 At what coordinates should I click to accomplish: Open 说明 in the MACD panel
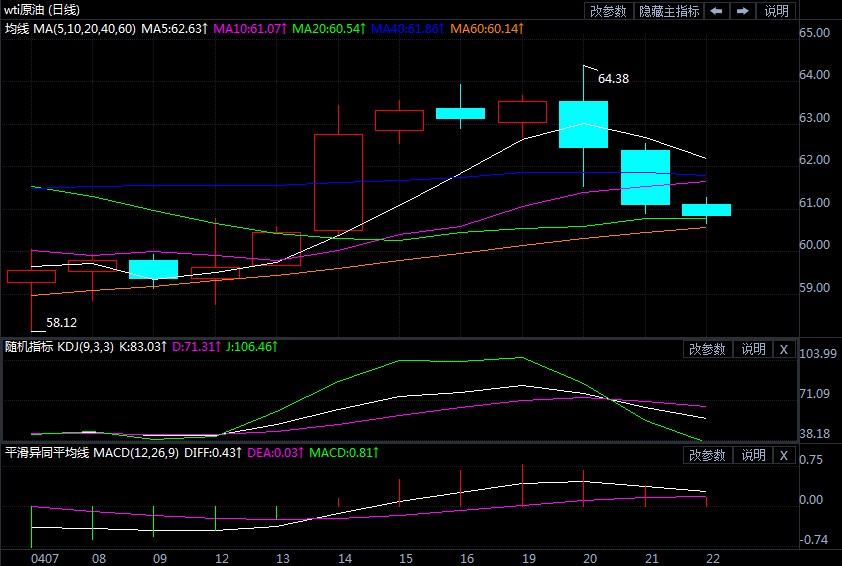click(x=753, y=455)
